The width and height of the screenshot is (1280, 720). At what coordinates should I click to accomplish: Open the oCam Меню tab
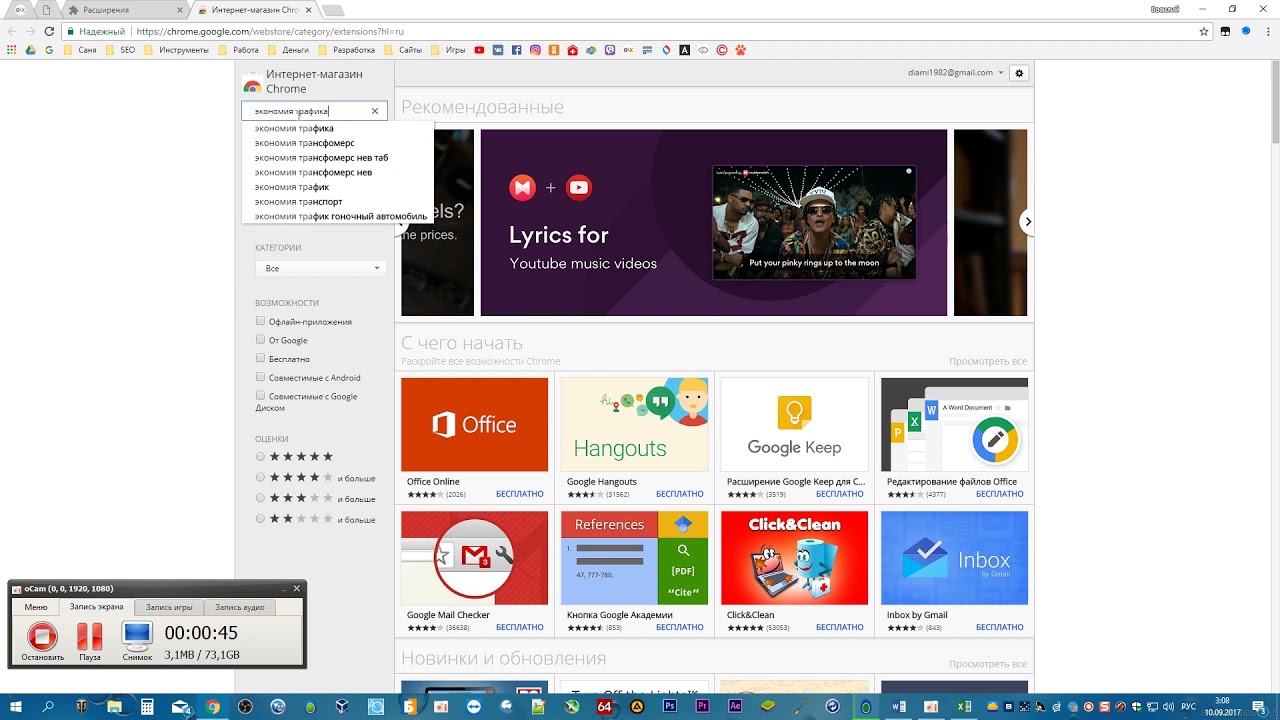click(36, 607)
